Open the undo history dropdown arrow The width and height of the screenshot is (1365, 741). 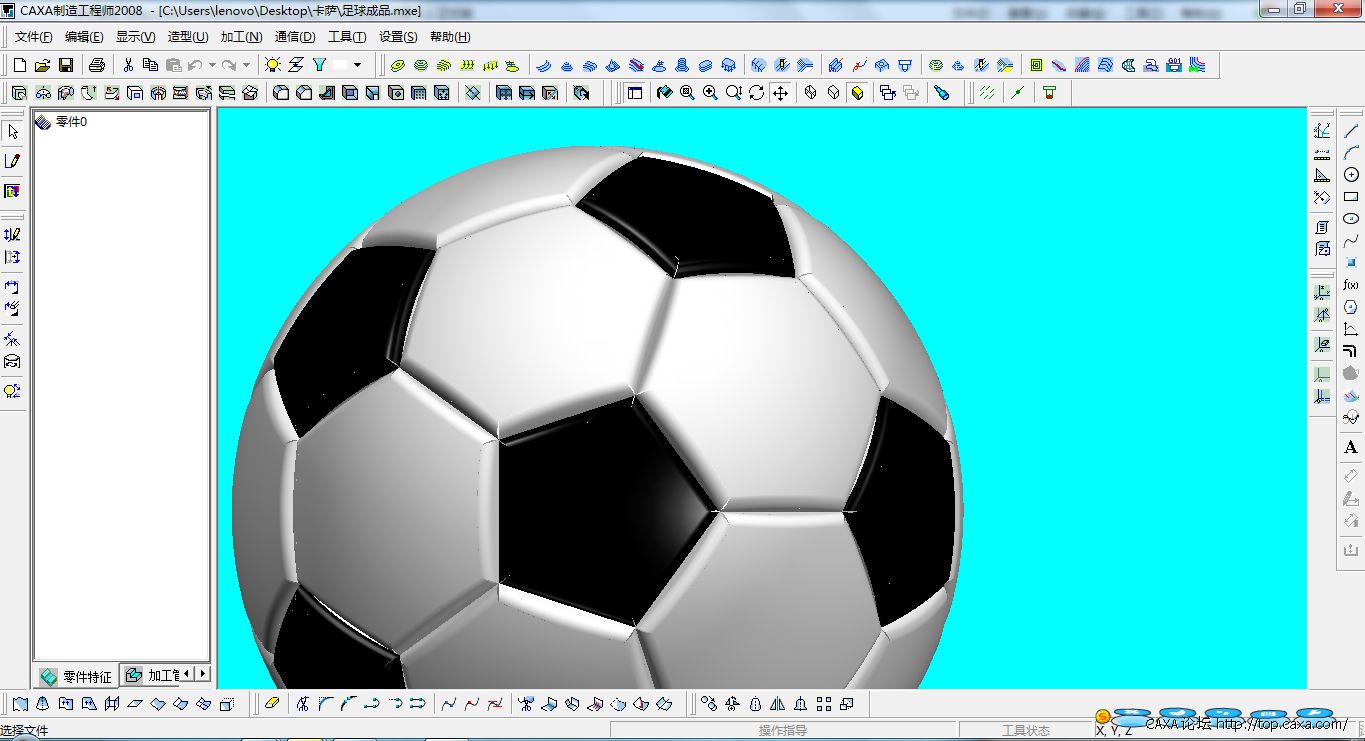[x=211, y=65]
